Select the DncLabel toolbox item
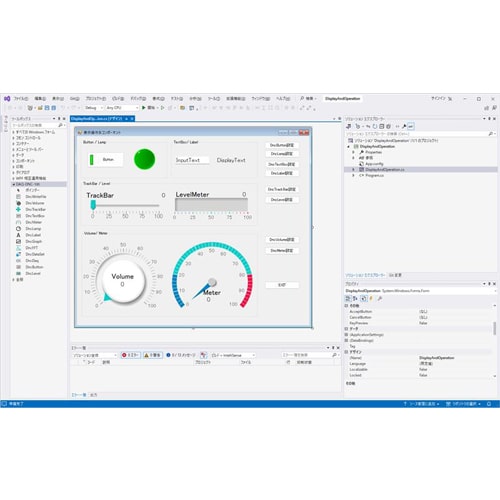 33,235
